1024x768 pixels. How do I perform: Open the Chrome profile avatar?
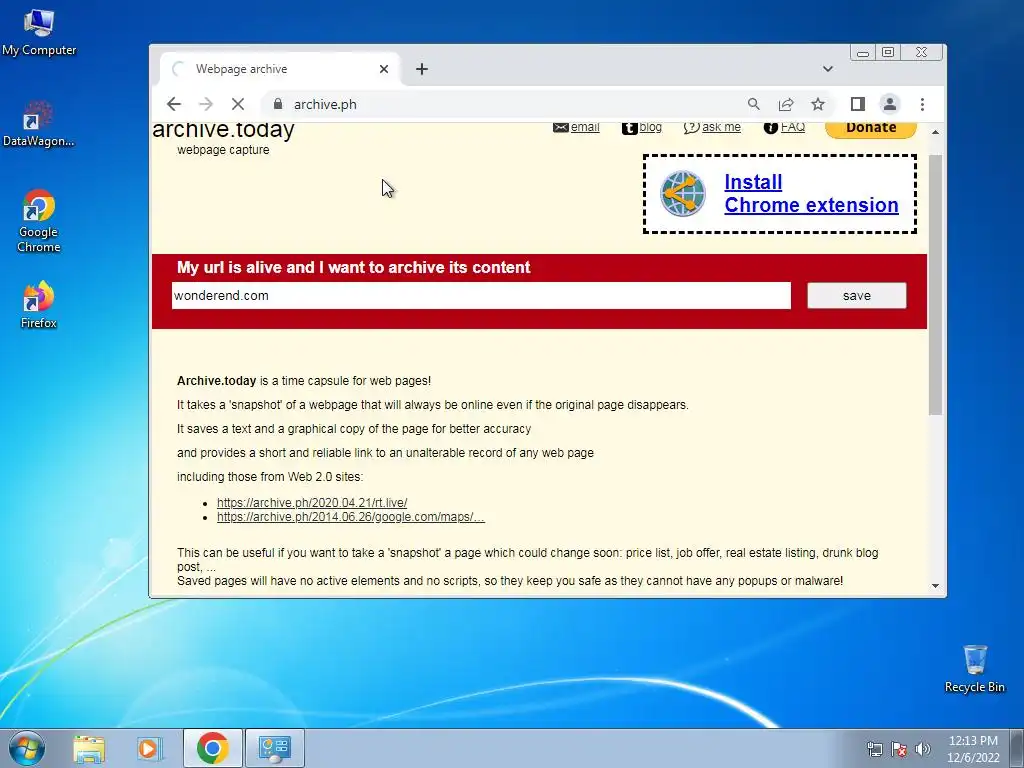pos(889,104)
